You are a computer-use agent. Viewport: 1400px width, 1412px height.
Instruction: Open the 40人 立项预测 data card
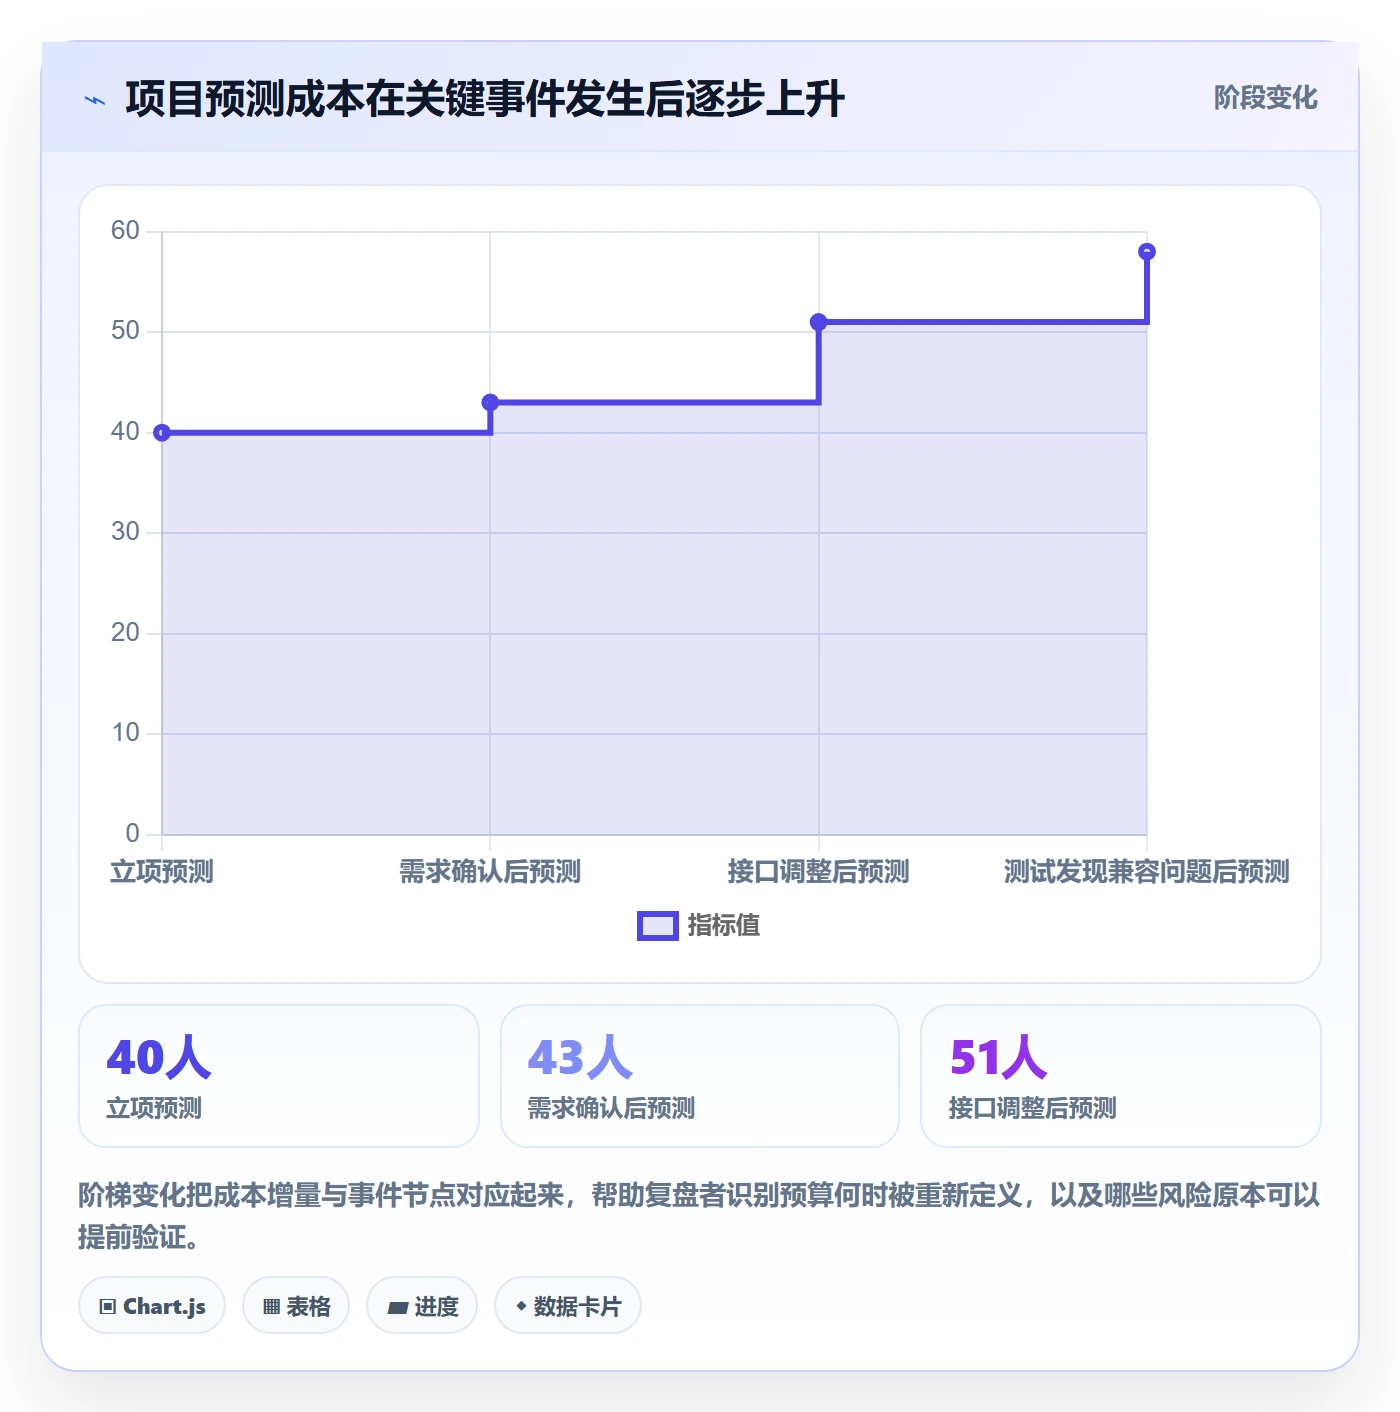pos(279,1076)
